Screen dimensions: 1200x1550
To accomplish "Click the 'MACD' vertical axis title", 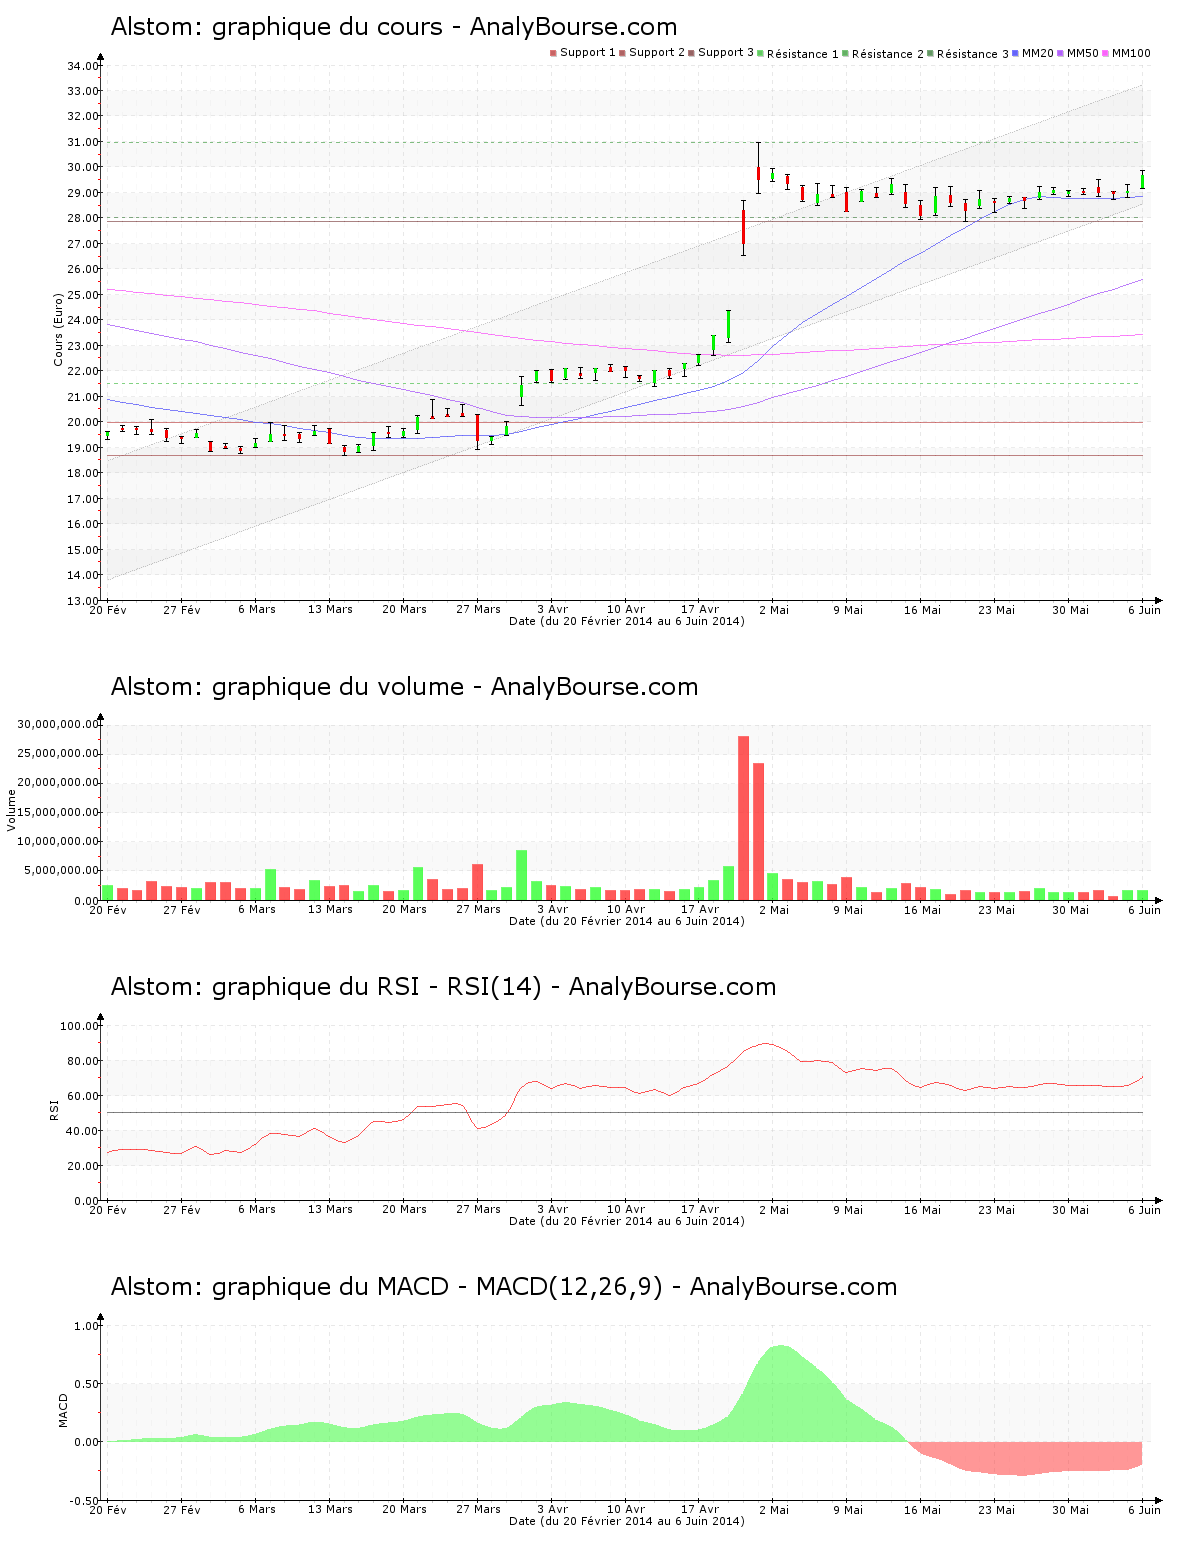I will pyautogui.click(x=64, y=1410).
